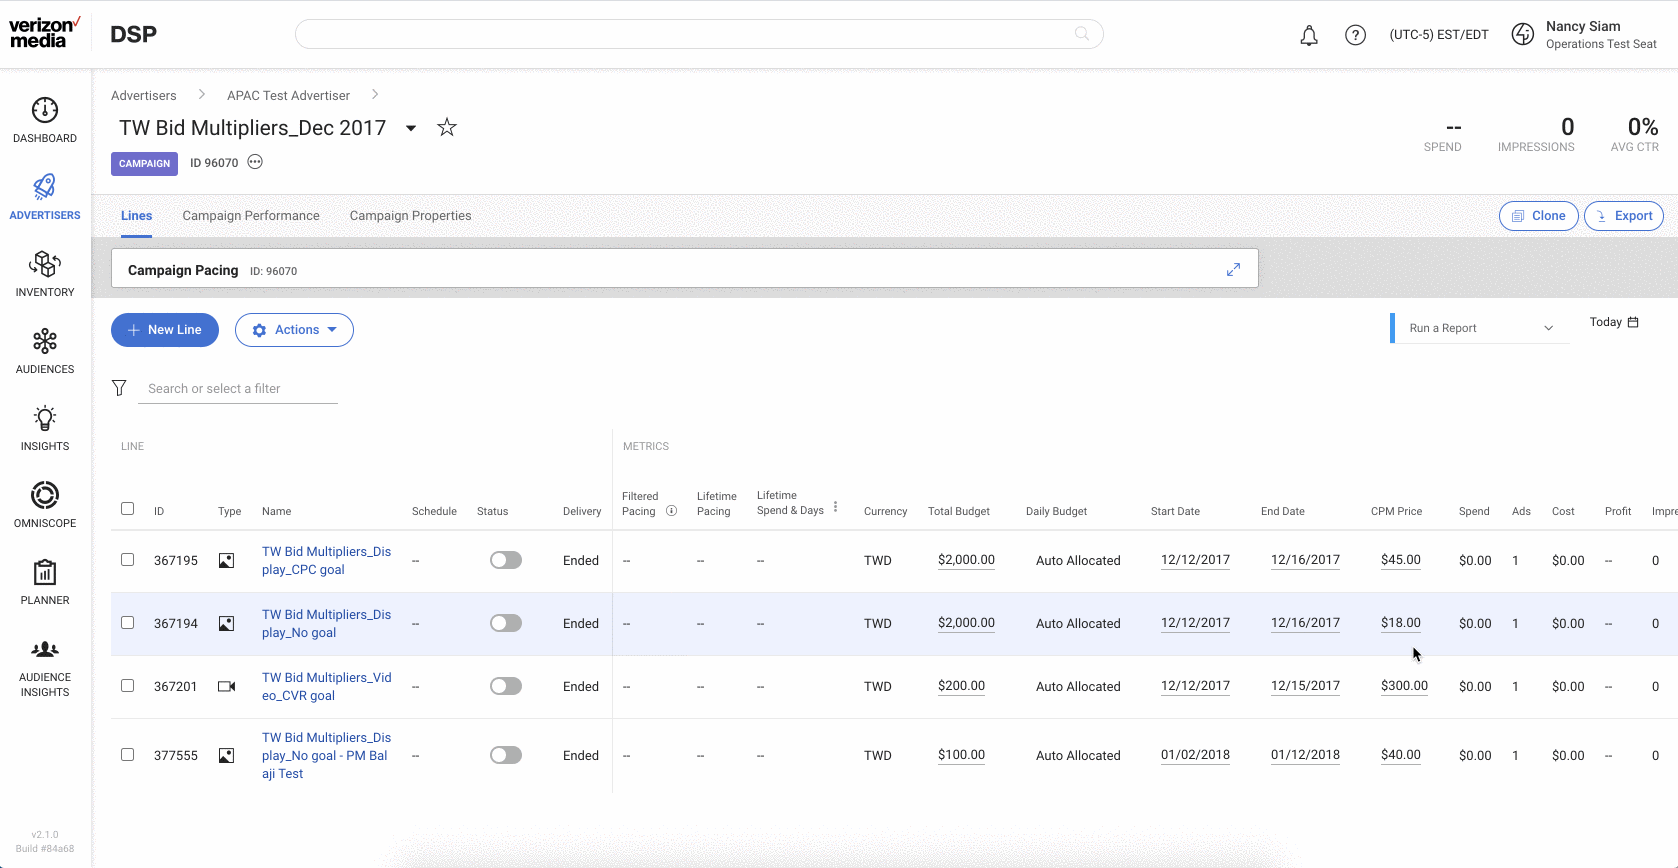Open TW Bid Multipliers_Display_CPC goal link

pos(326,560)
